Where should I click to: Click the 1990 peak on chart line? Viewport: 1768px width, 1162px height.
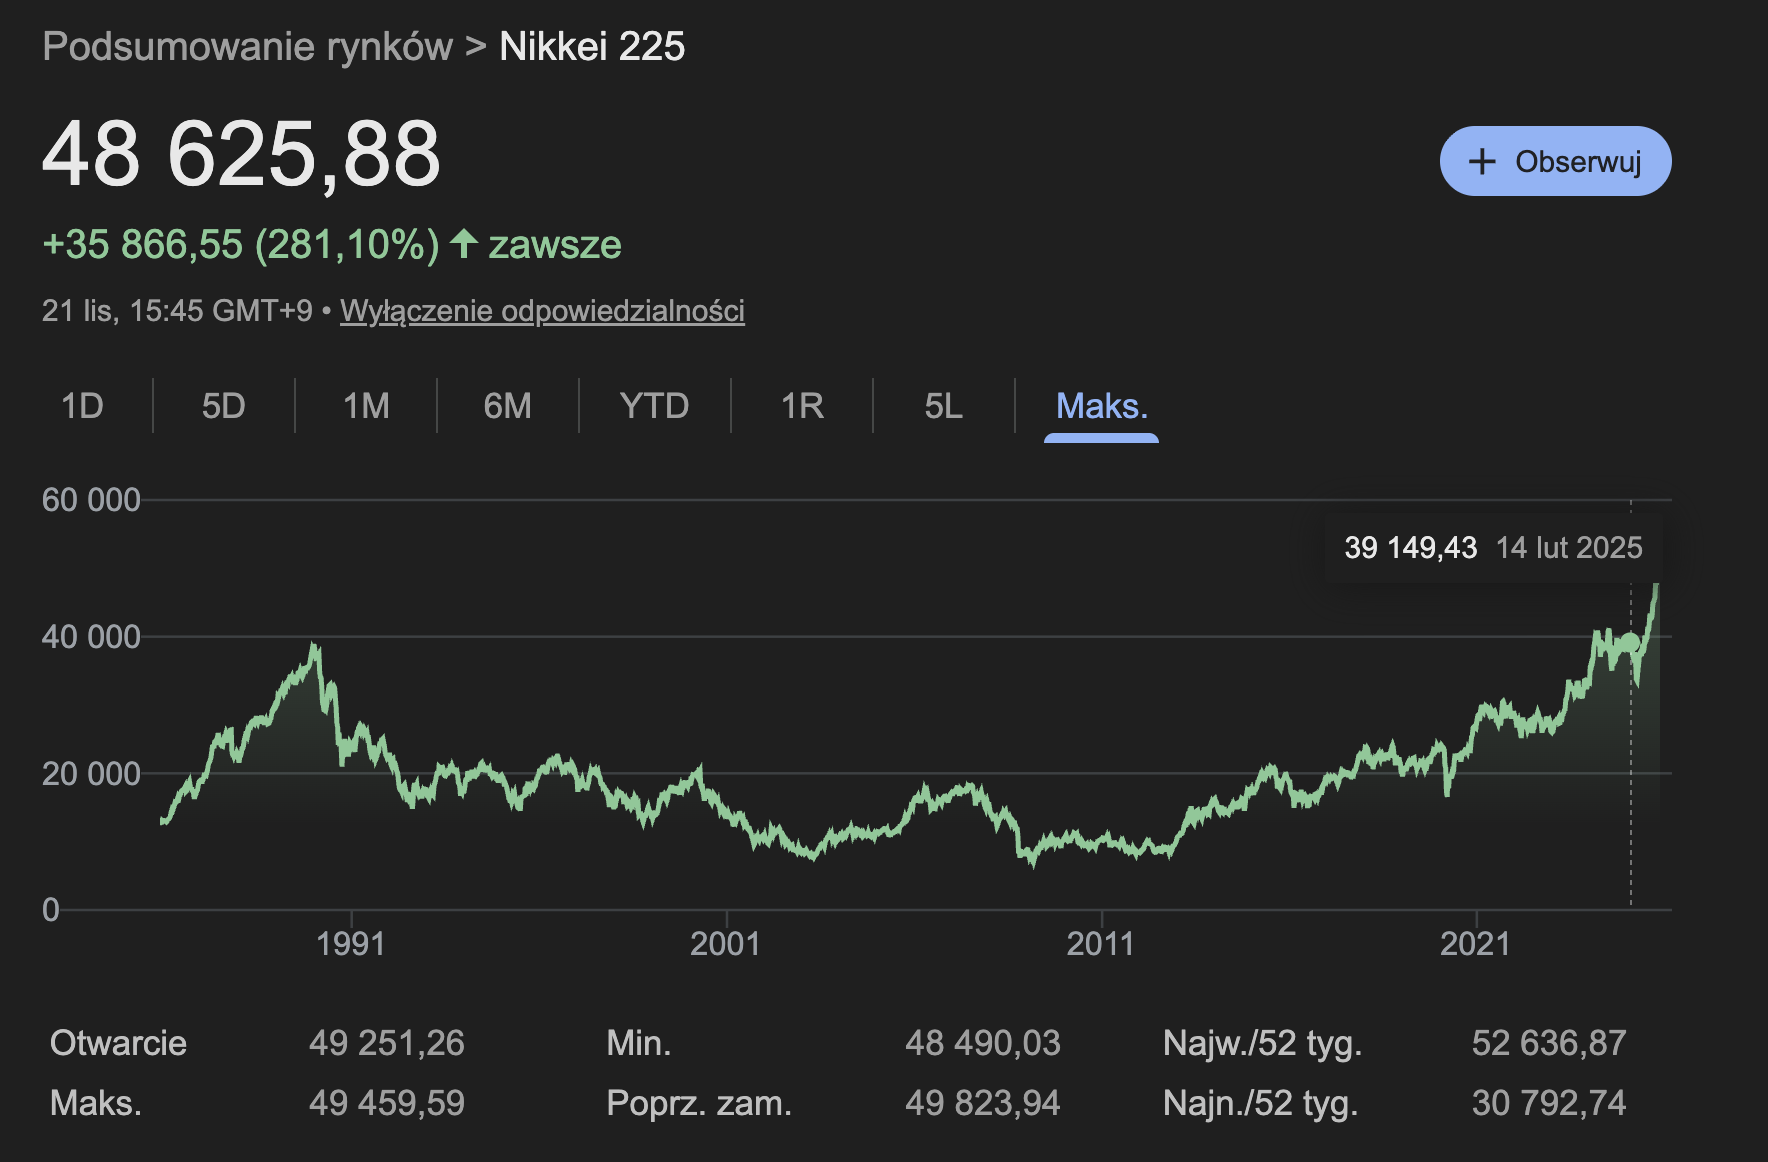click(x=315, y=647)
